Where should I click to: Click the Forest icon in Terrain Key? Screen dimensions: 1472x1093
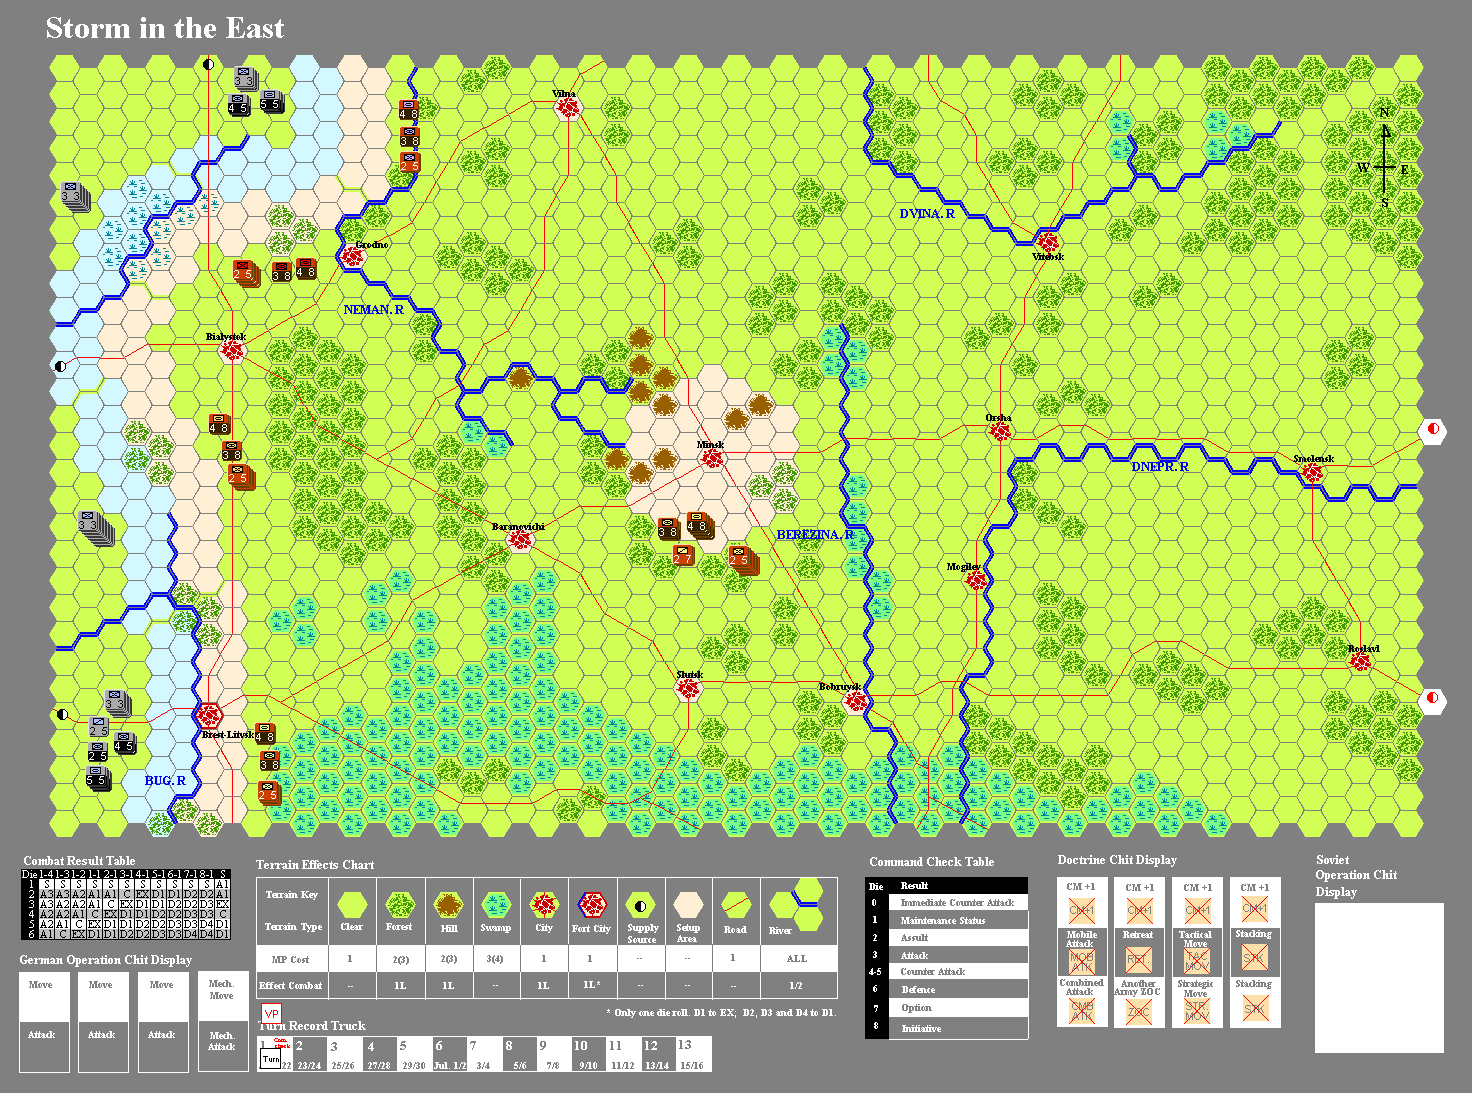point(399,905)
